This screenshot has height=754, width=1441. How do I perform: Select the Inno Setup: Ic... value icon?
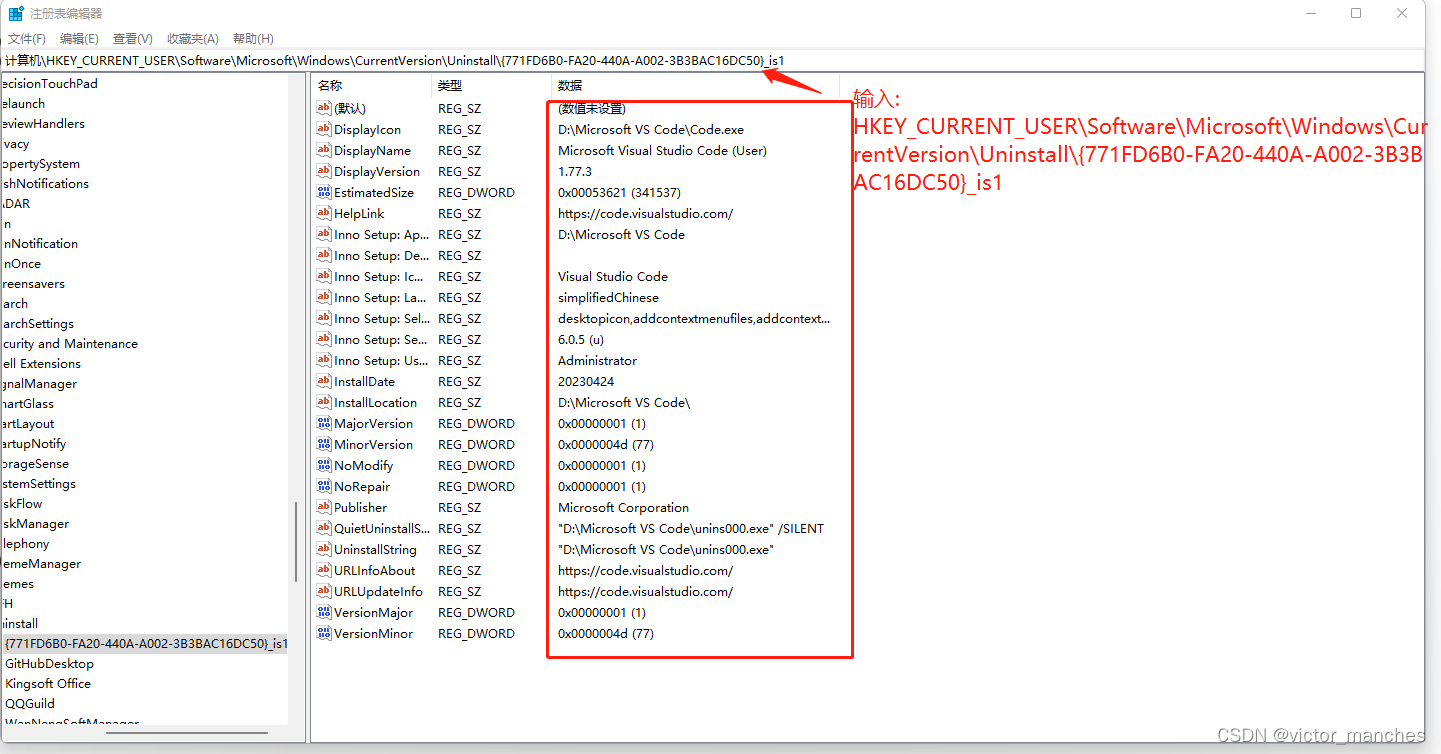[x=324, y=276]
